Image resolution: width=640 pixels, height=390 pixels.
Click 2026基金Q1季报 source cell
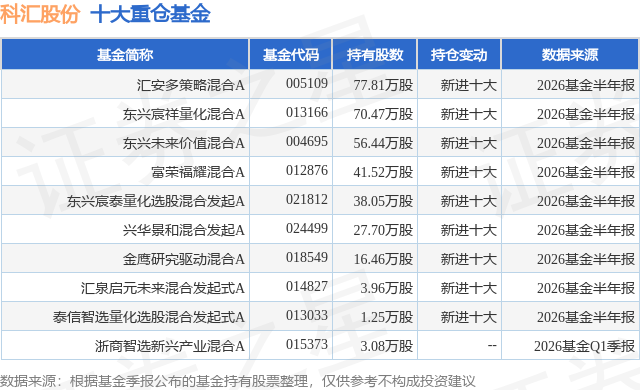(x=584, y=346)
